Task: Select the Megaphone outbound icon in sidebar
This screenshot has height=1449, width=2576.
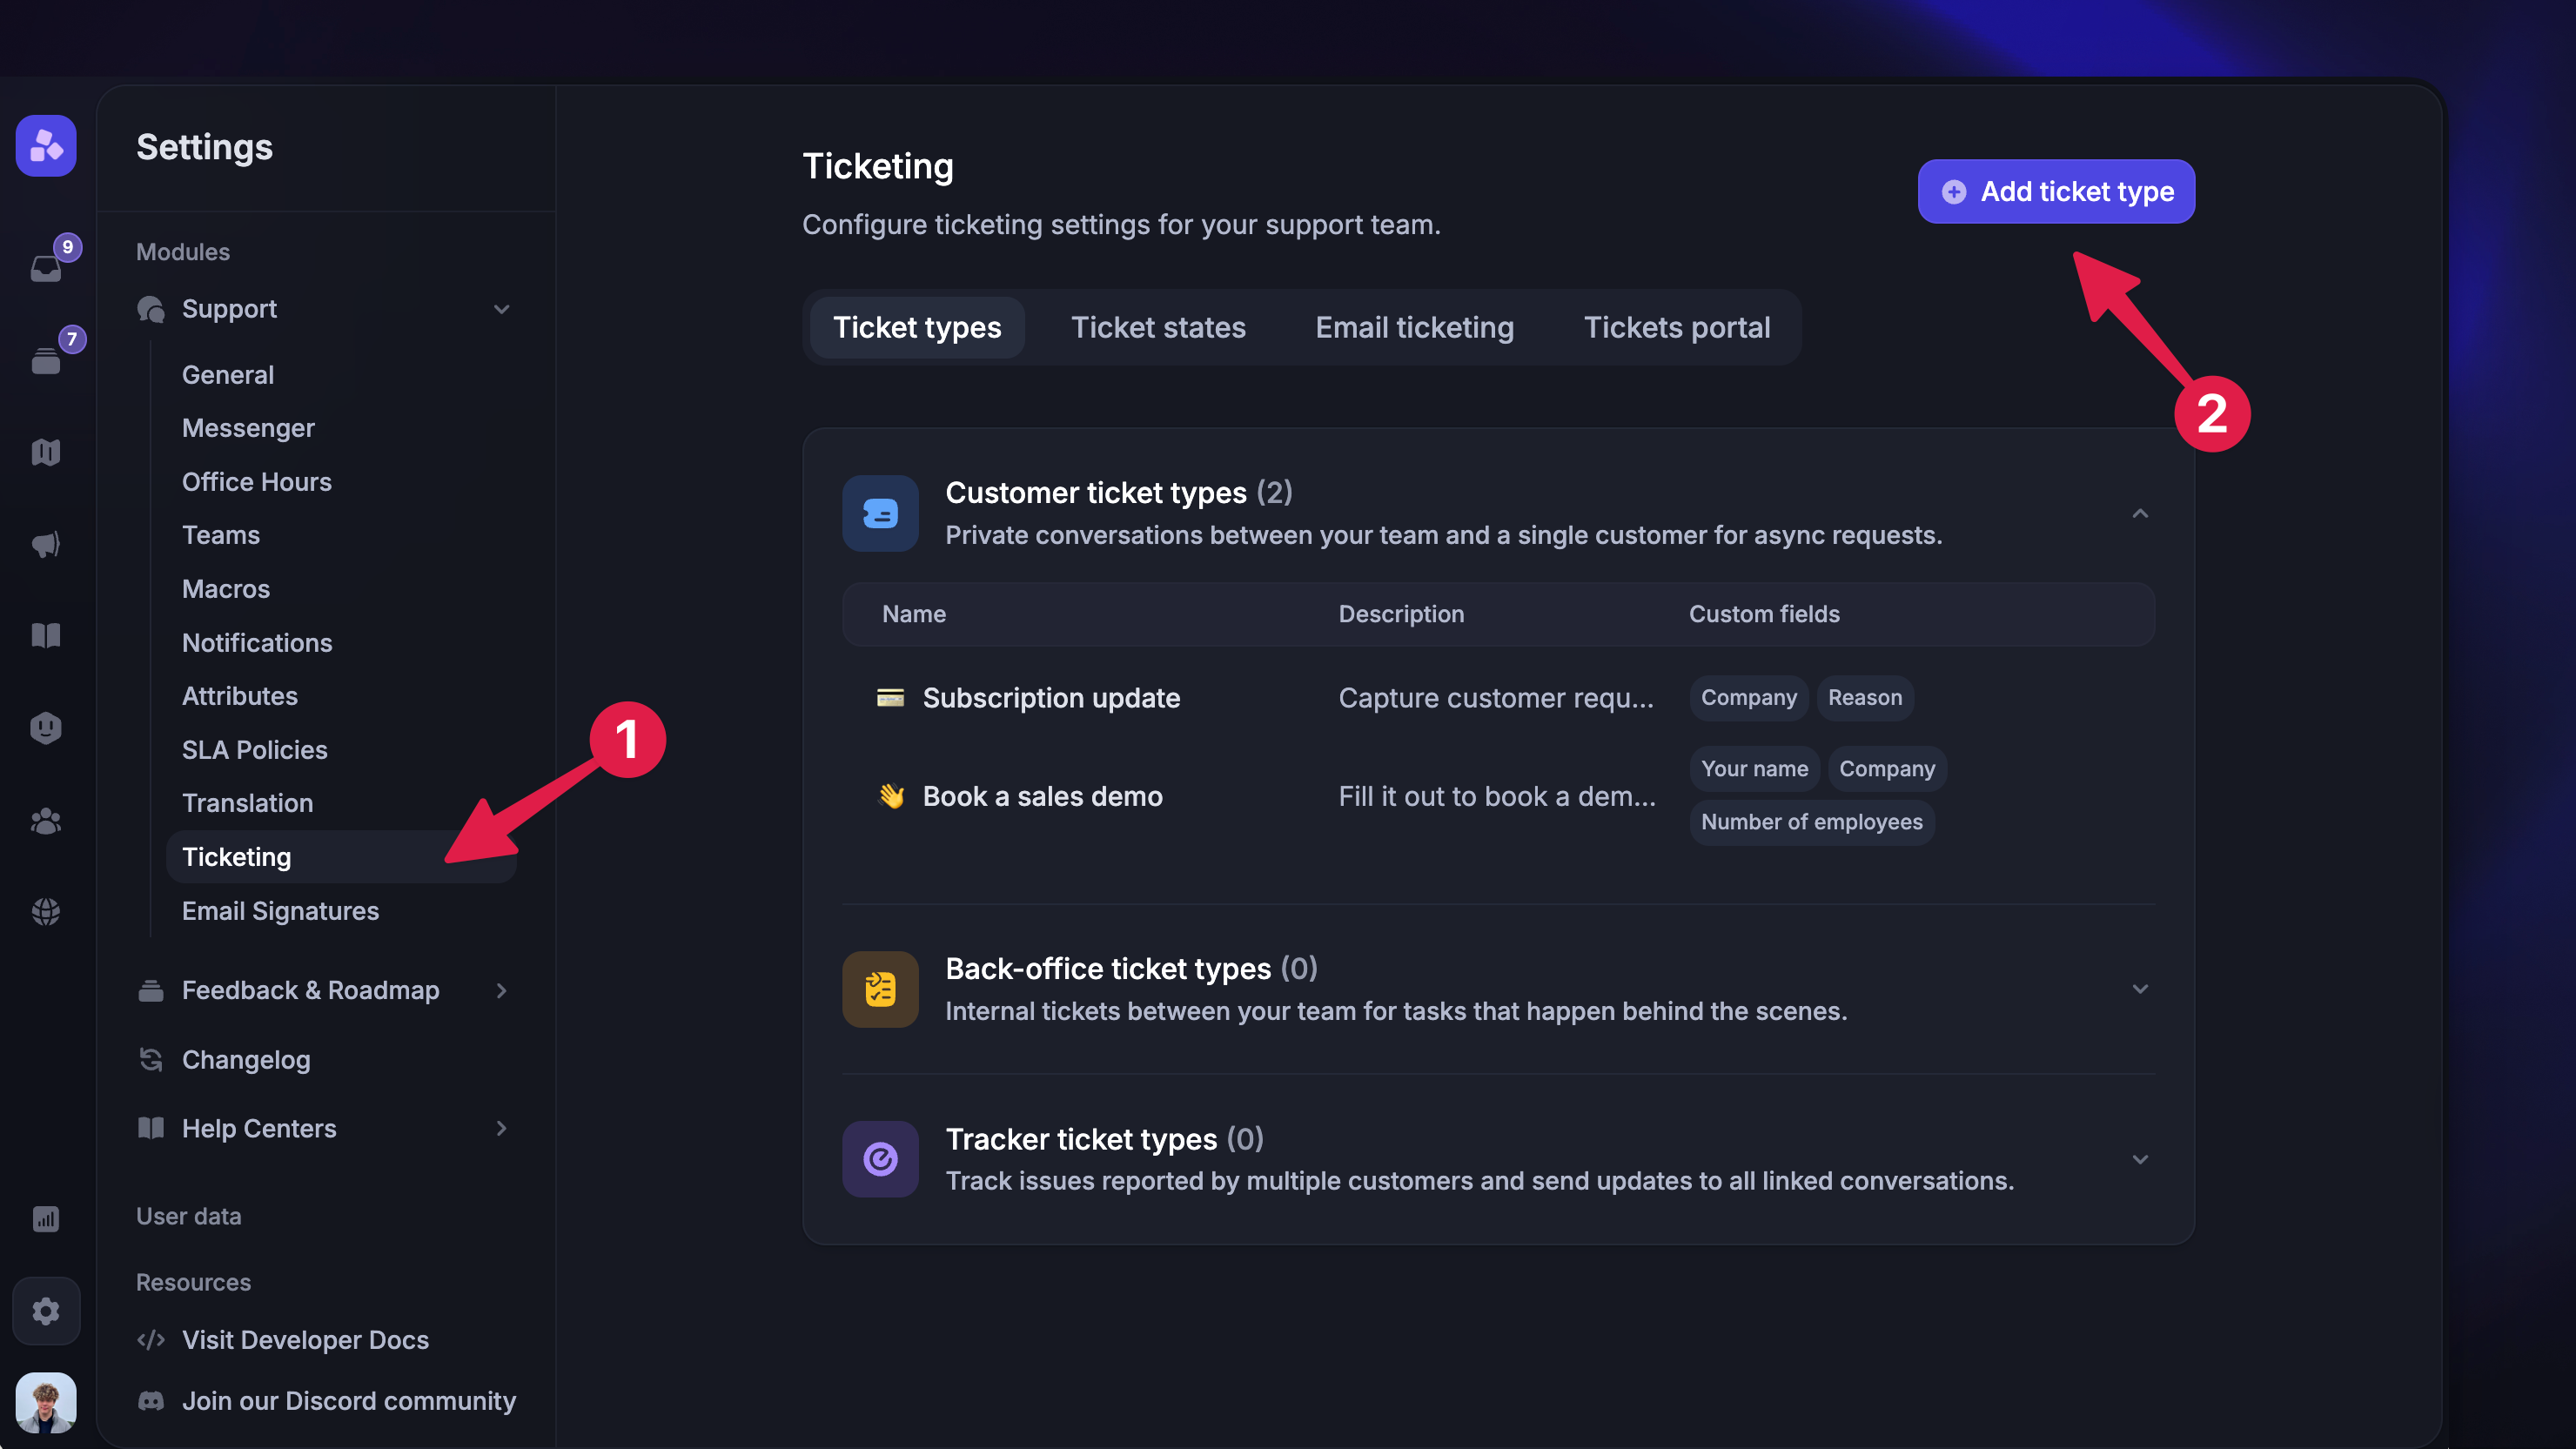Action: point(45,544)
